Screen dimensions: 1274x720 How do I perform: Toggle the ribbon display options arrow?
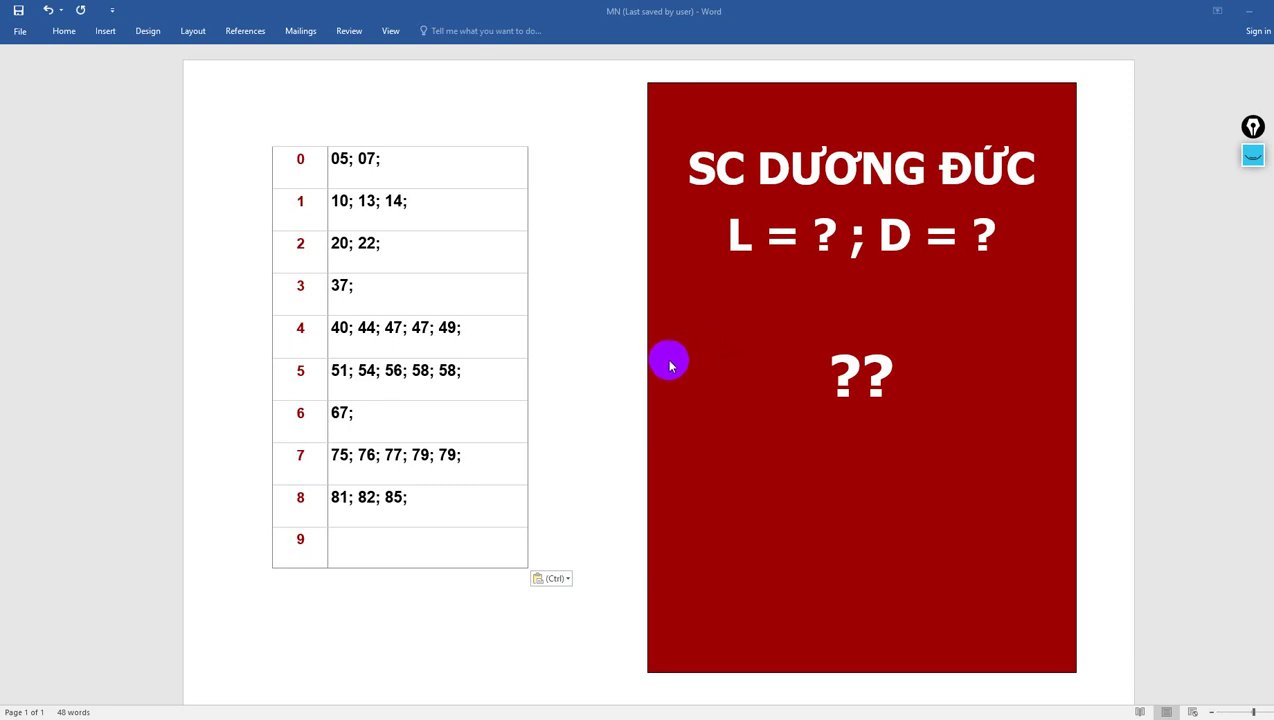pyautogui.click(x=1217, y=10)
